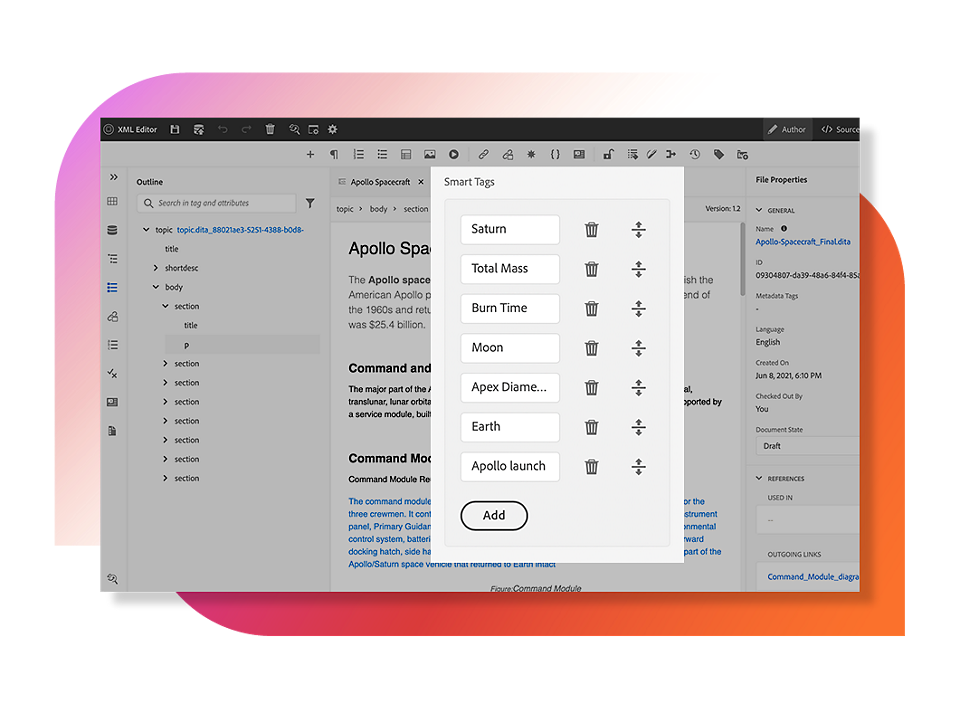Collapse the topic tree node

coord(146,230)
